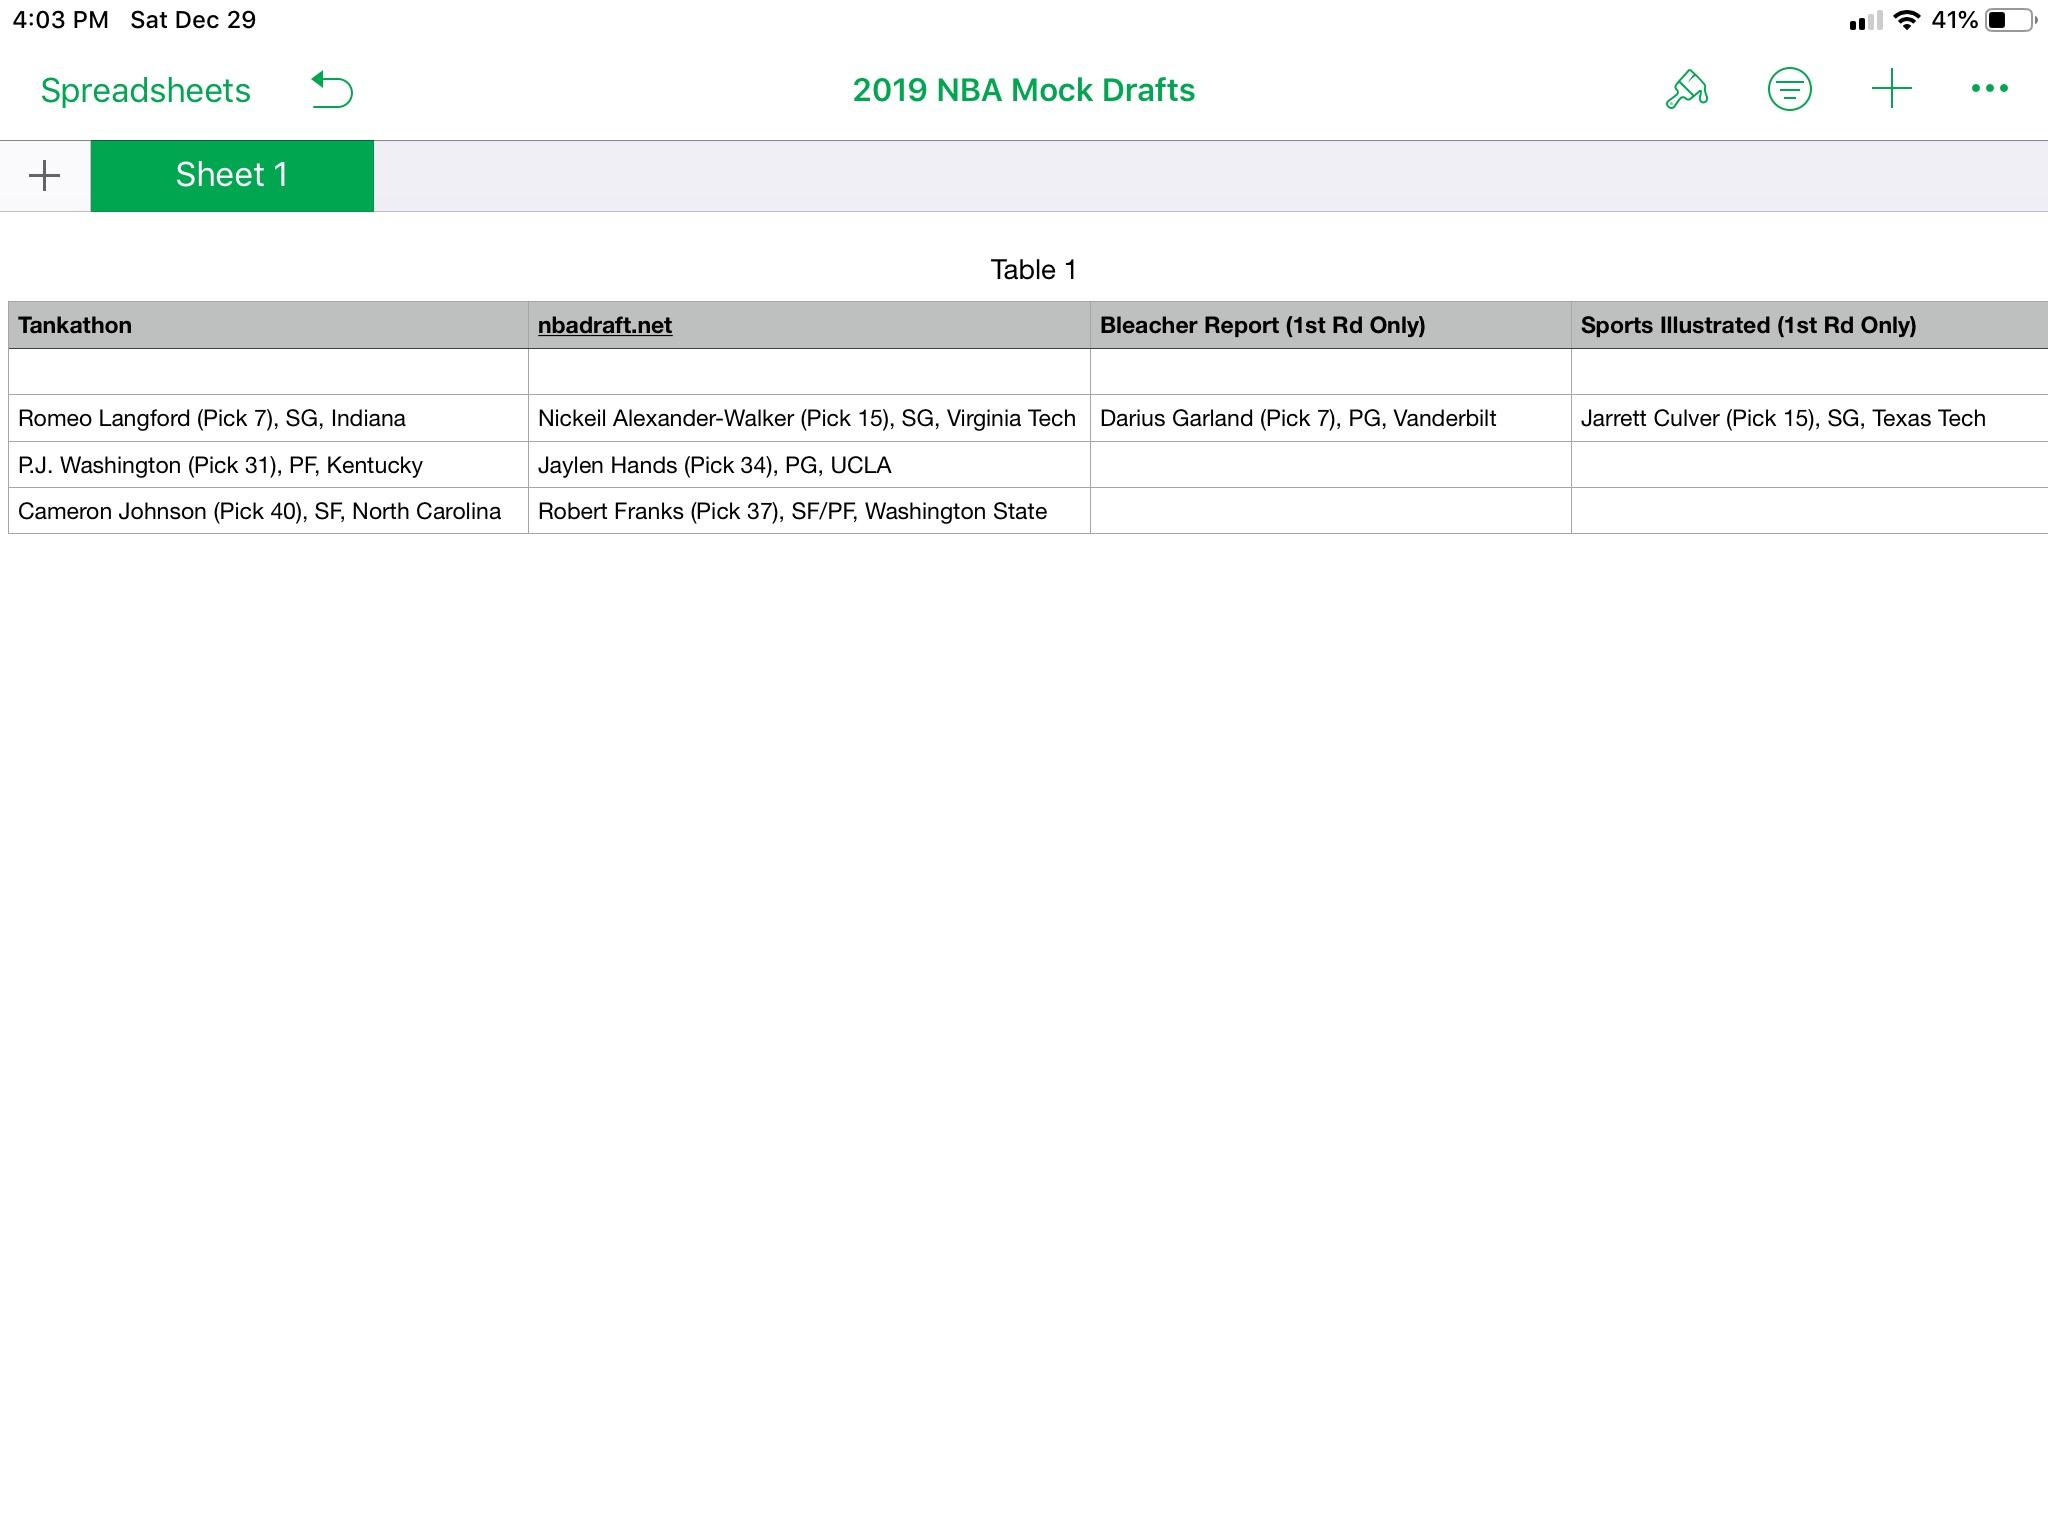Open the sort and filter organize icon
2048x1536 pixels.
[1789, 89]
